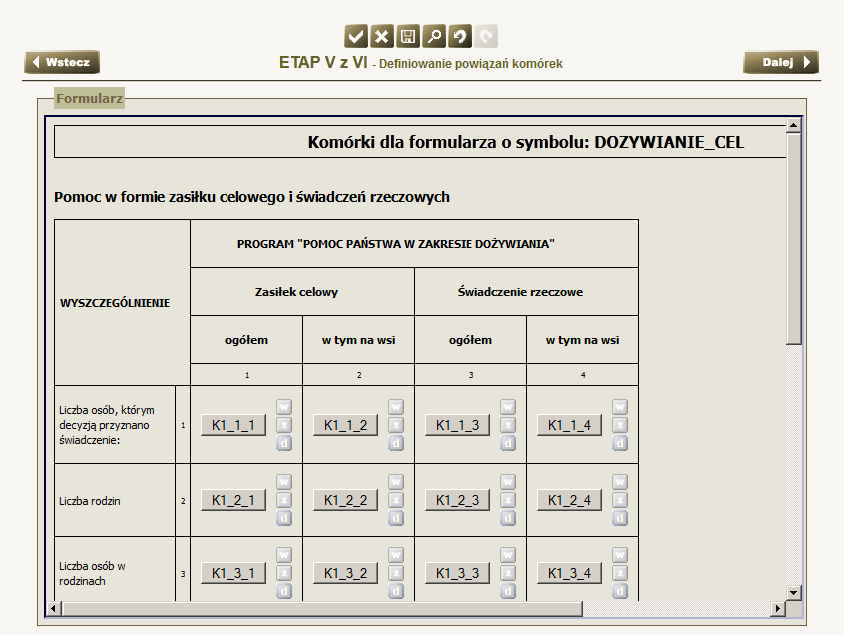
Task: Select cell button K1_2_3
Action: (457, 500)
